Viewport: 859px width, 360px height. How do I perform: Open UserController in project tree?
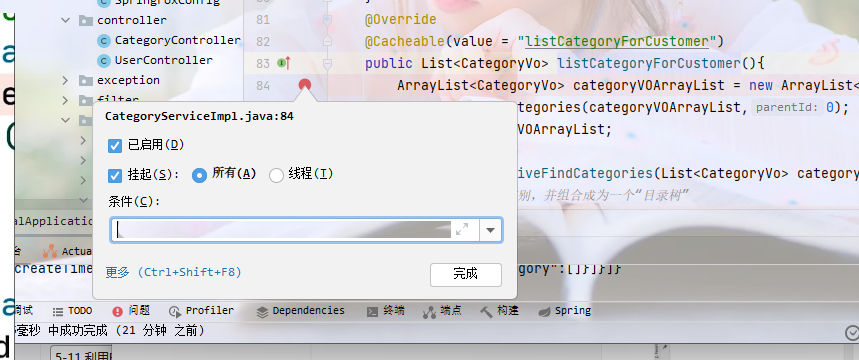click(x=163, y=60)
